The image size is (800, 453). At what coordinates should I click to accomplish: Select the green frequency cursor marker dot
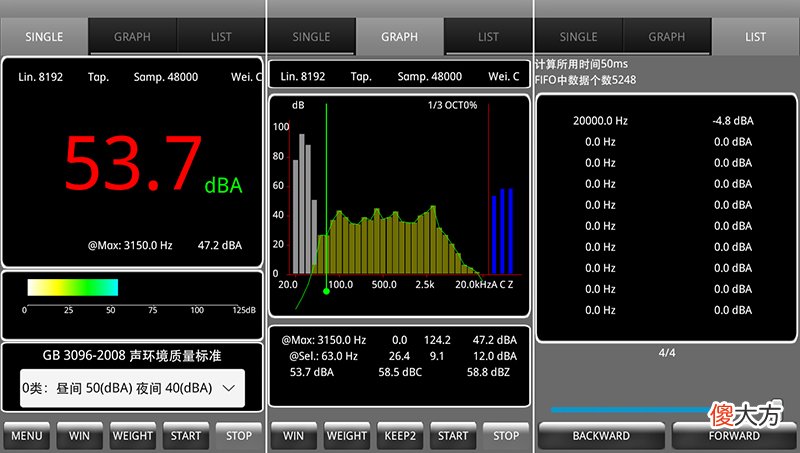(327, 291)
